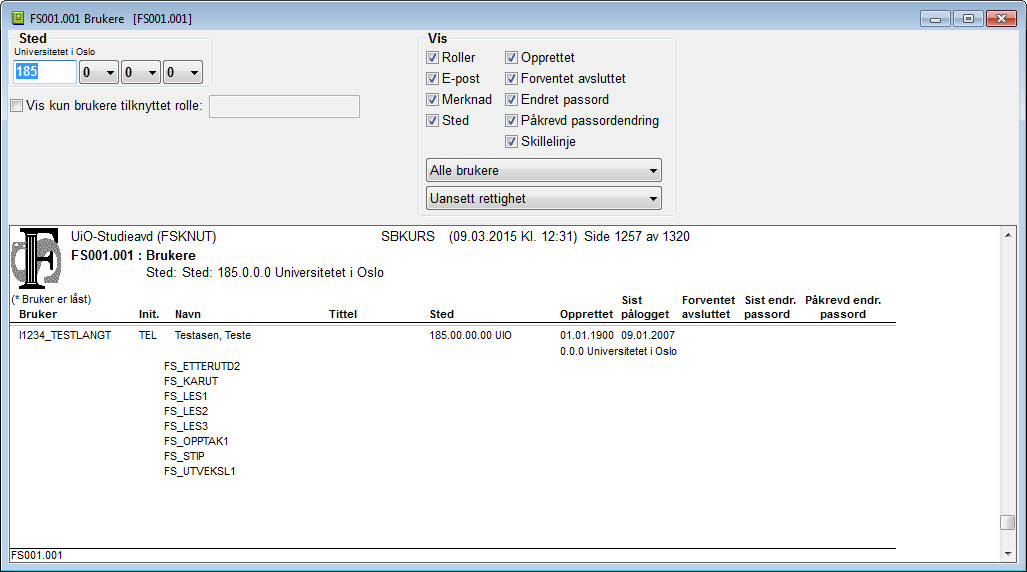Uncheck the Merknad checkbox
Image resolution: width=1027 pixels, height=572 pixels.
tap(432, 100)
